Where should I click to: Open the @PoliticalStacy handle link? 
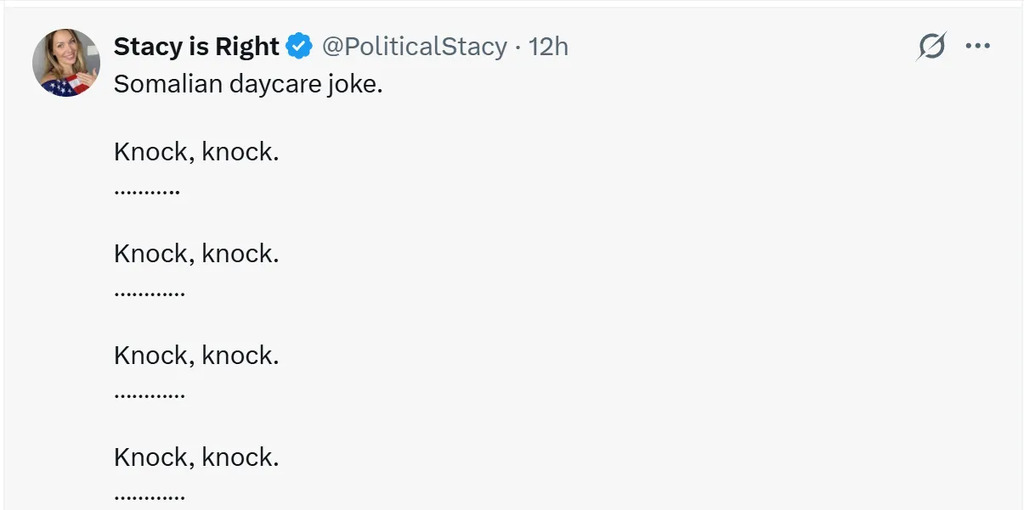(414, 46)
